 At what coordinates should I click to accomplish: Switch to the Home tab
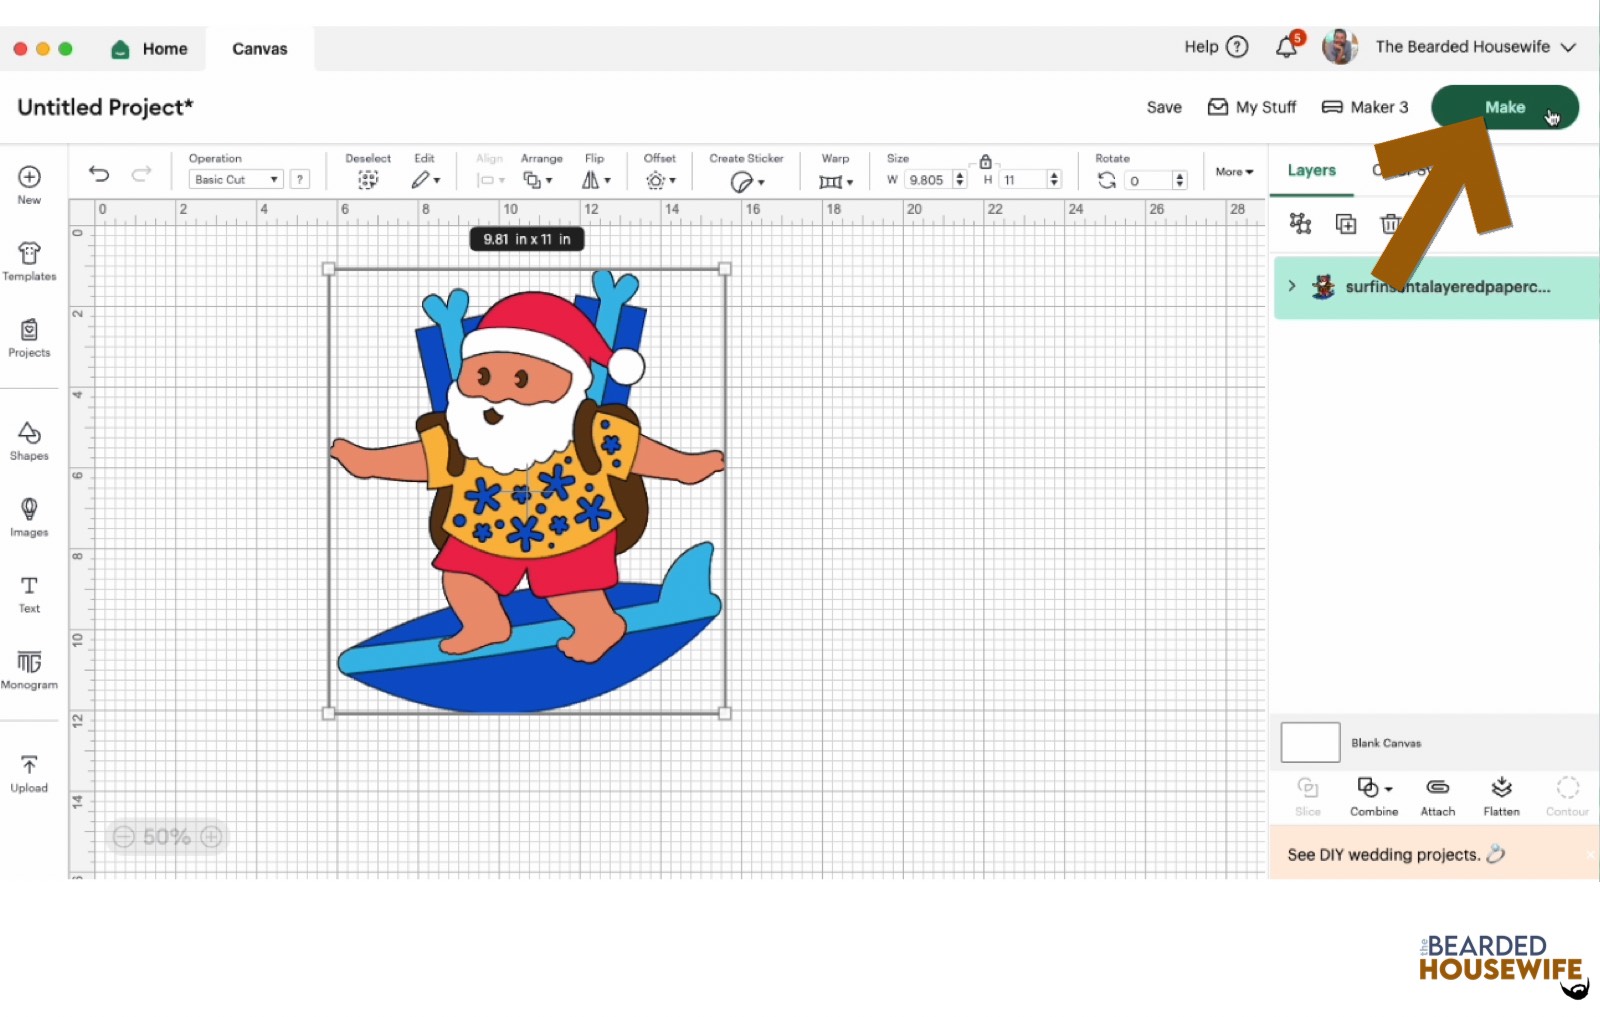click(x=150, y=49)
